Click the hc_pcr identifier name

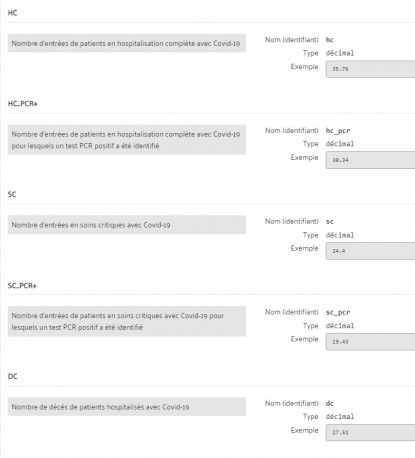tap(338, 131)
